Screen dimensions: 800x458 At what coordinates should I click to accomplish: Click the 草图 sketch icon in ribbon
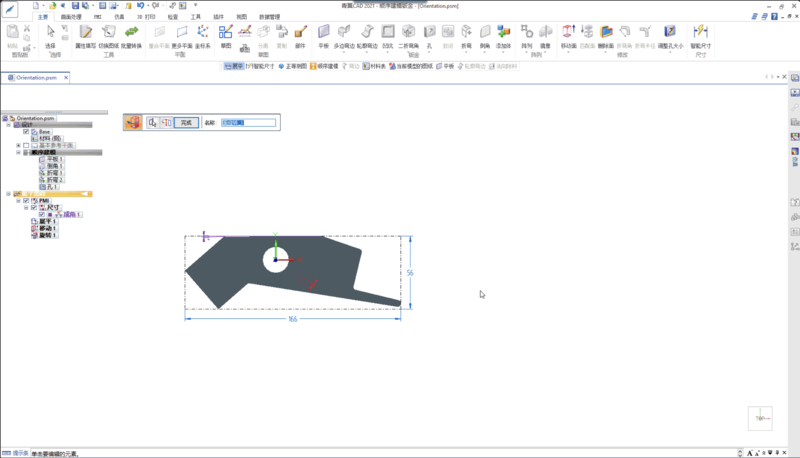[226, 33]
